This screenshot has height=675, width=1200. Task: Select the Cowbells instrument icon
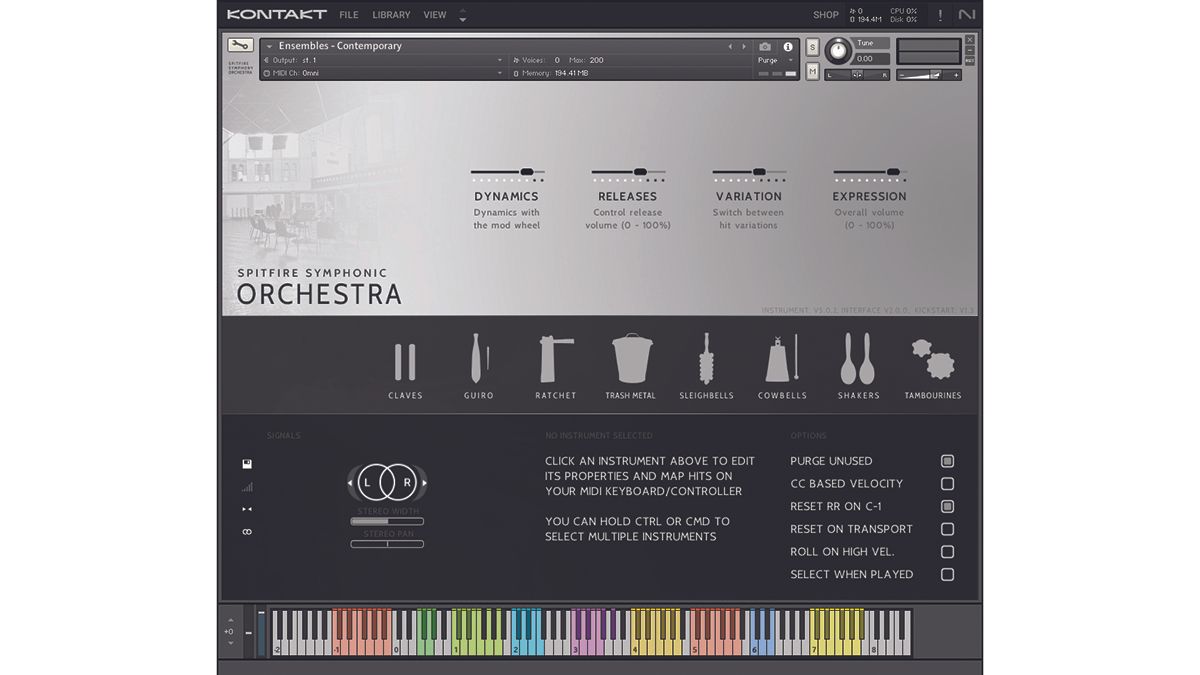(x=782, y=358)
